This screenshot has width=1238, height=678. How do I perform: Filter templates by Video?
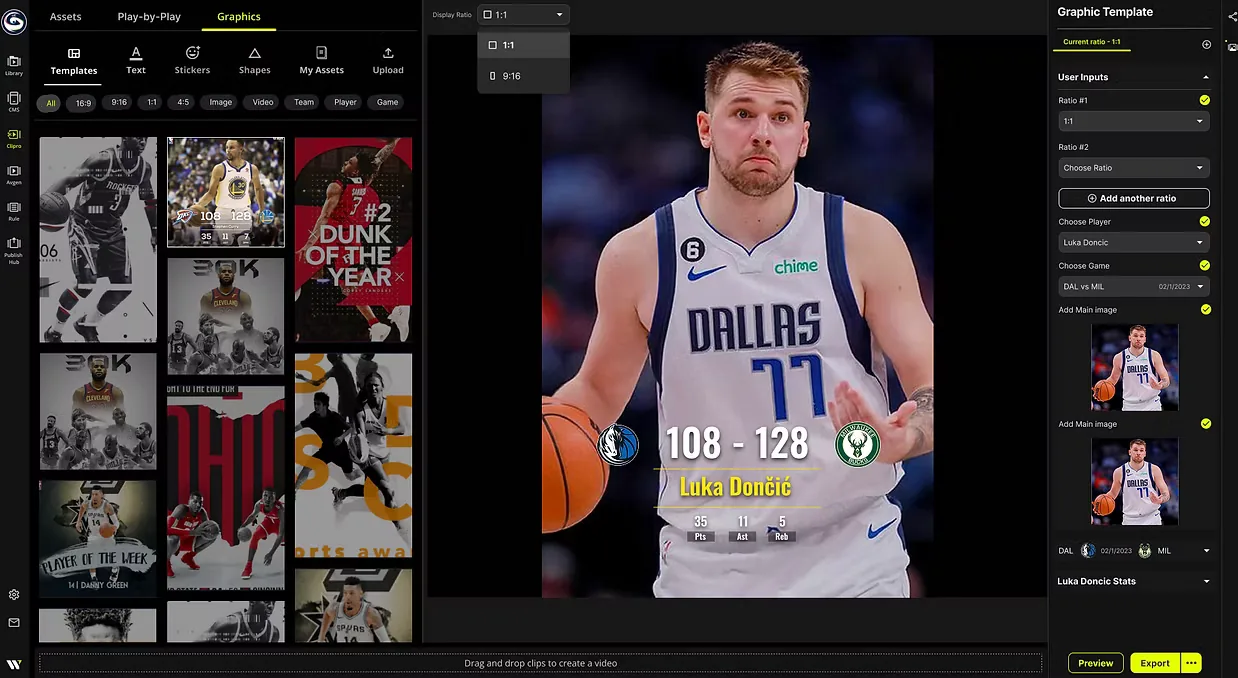tap(263, 102)
